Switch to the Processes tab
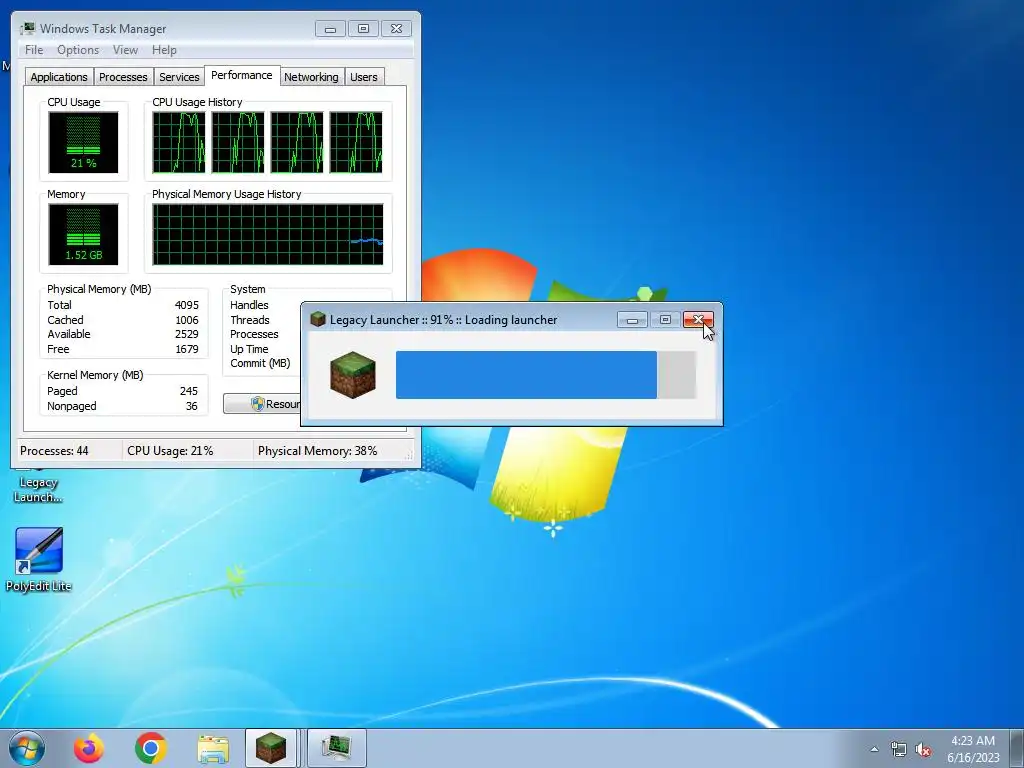The image size is (1024, 768). coord(123,77)
